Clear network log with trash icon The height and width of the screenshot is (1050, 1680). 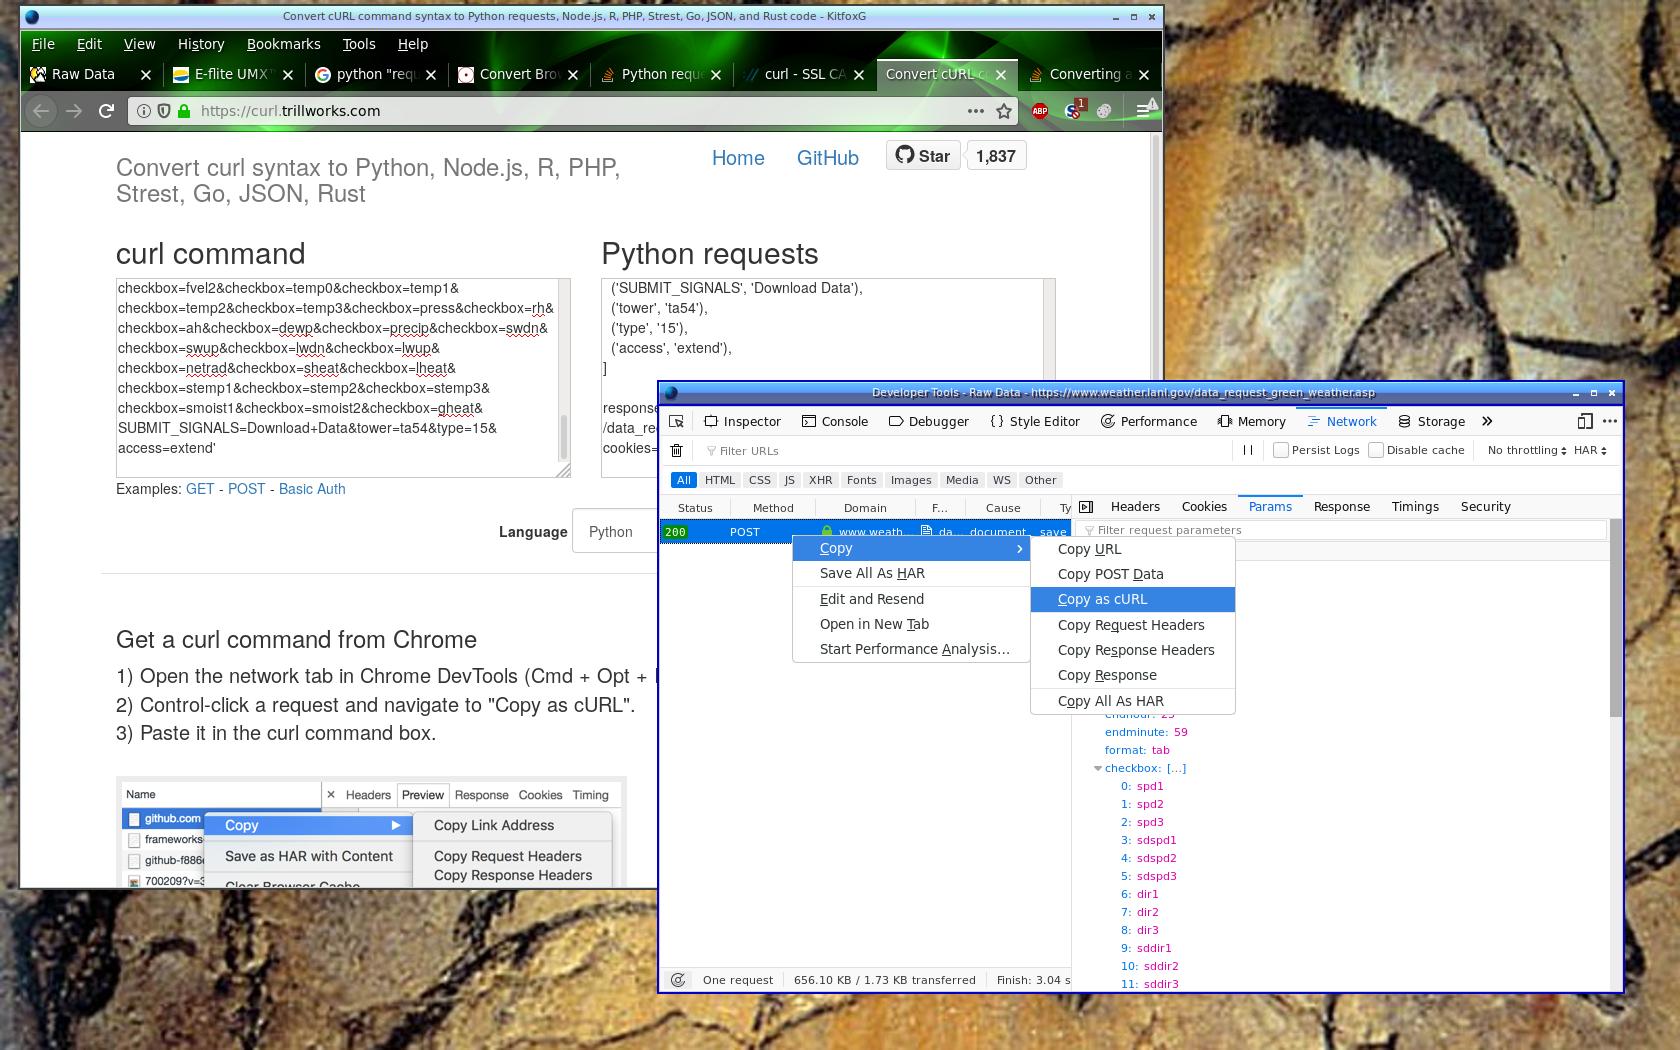(x=677, y=450)
